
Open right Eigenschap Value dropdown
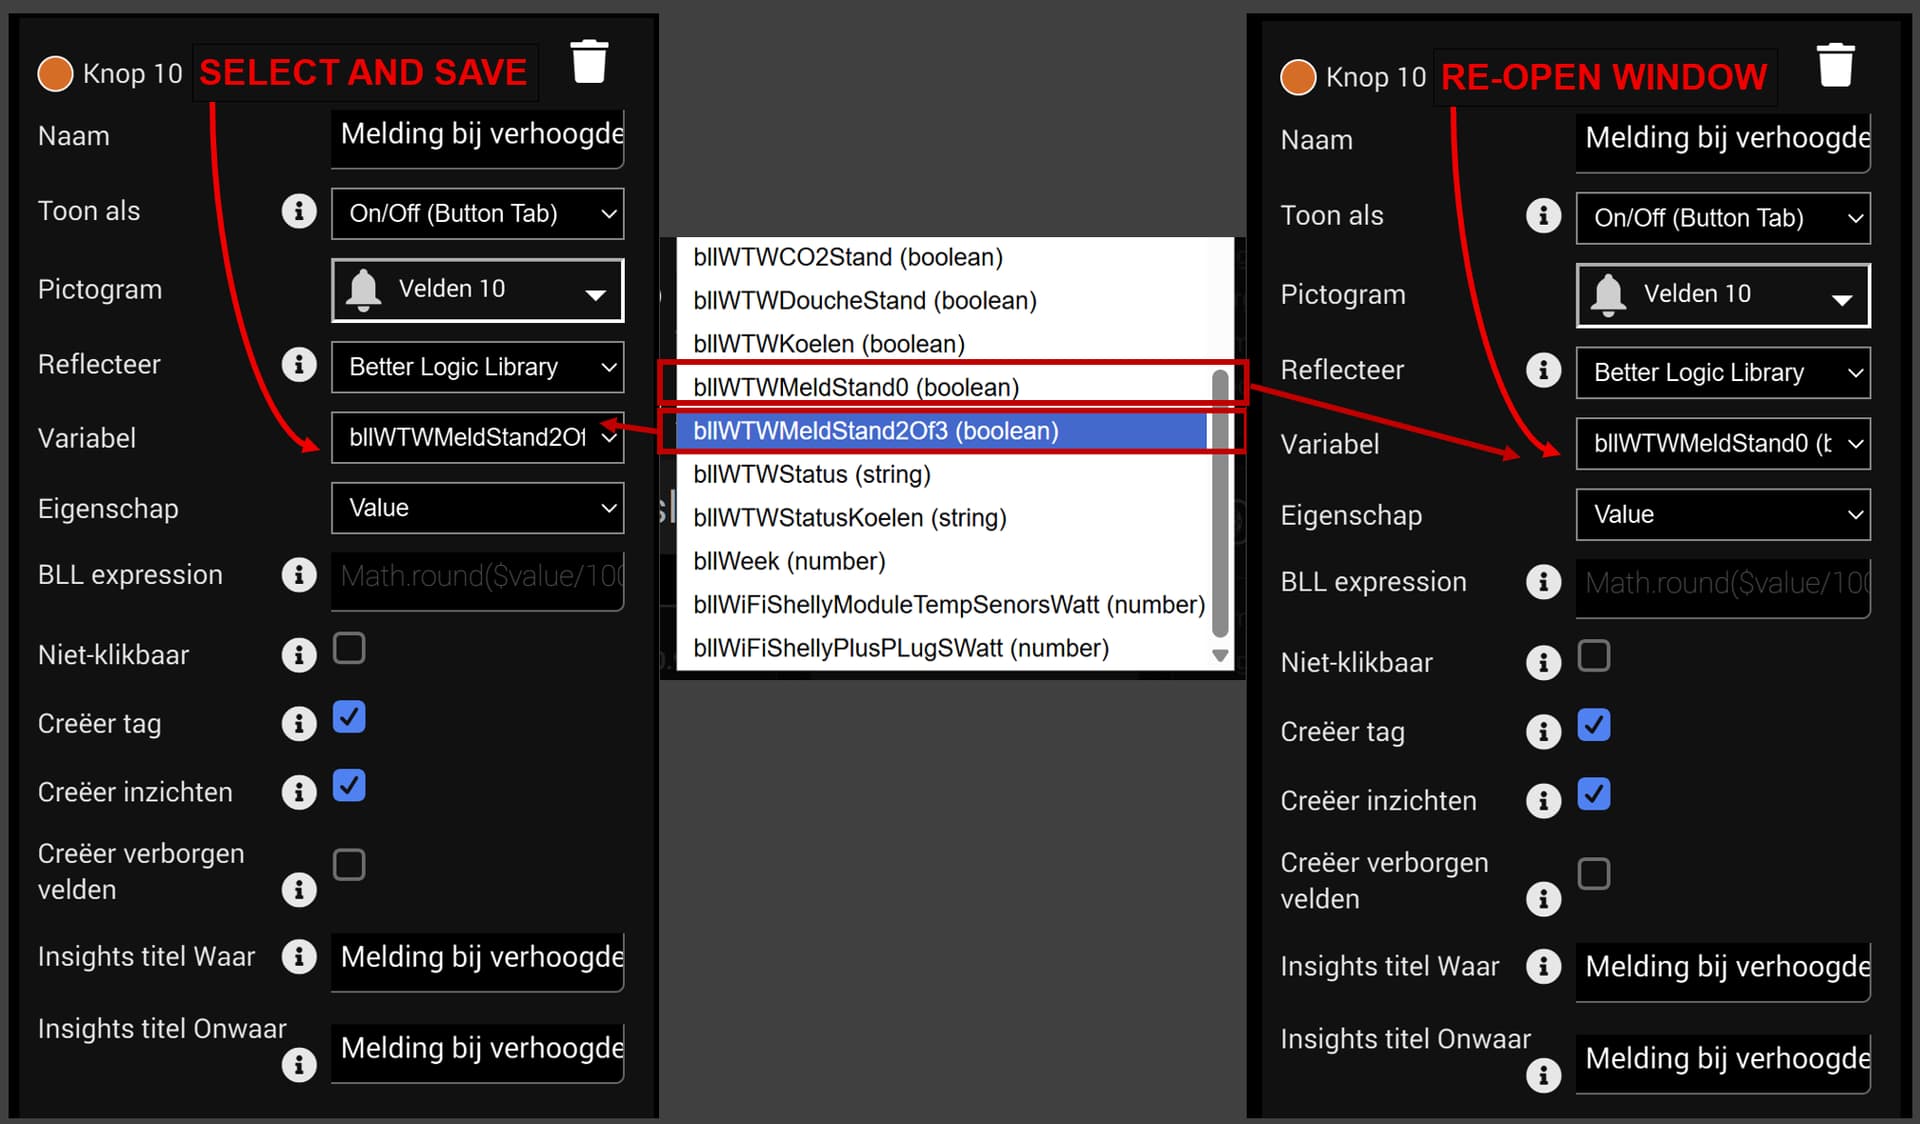[x=1723, y=515]
